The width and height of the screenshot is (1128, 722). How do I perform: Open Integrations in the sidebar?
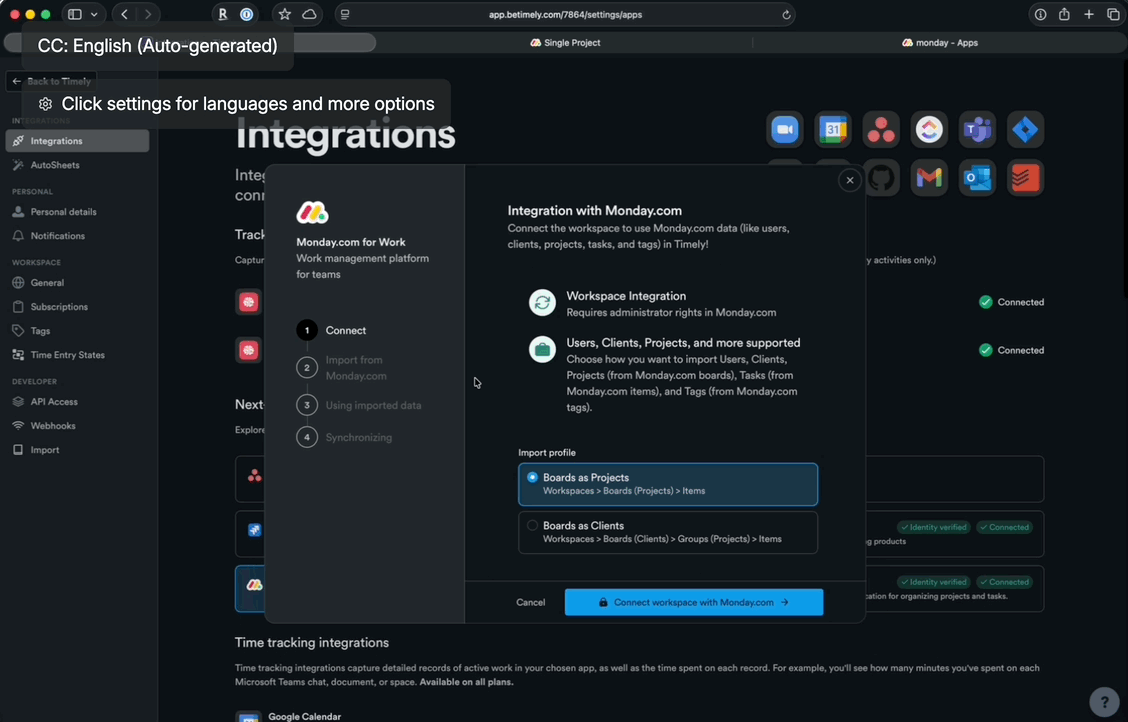click(x=77, y=141)
